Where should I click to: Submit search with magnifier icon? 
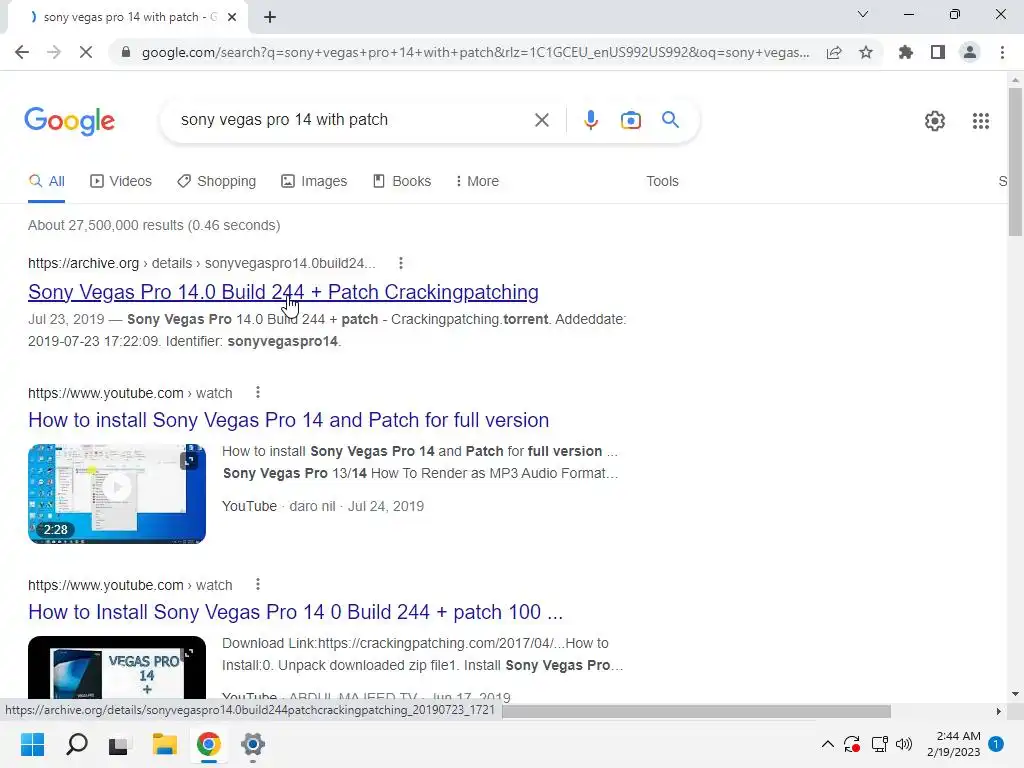(670, 120)
